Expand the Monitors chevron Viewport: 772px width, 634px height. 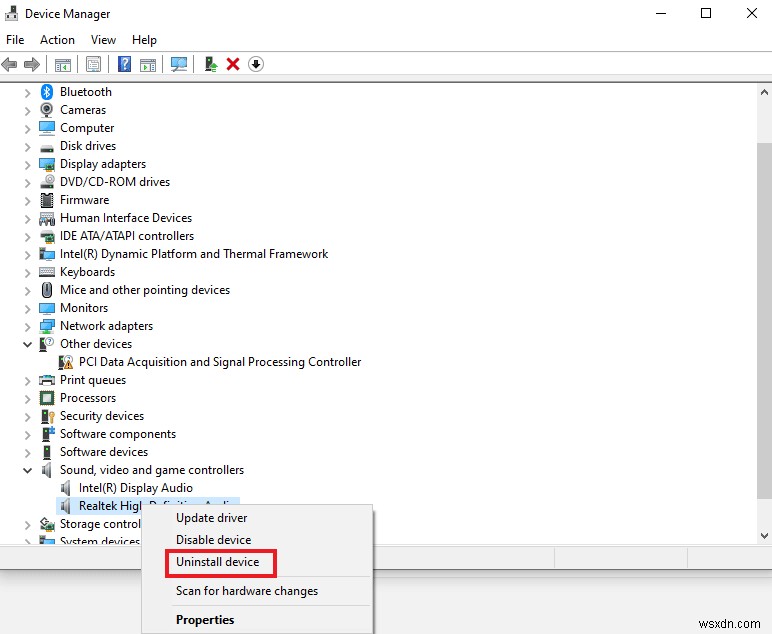[x=28, y=309]
